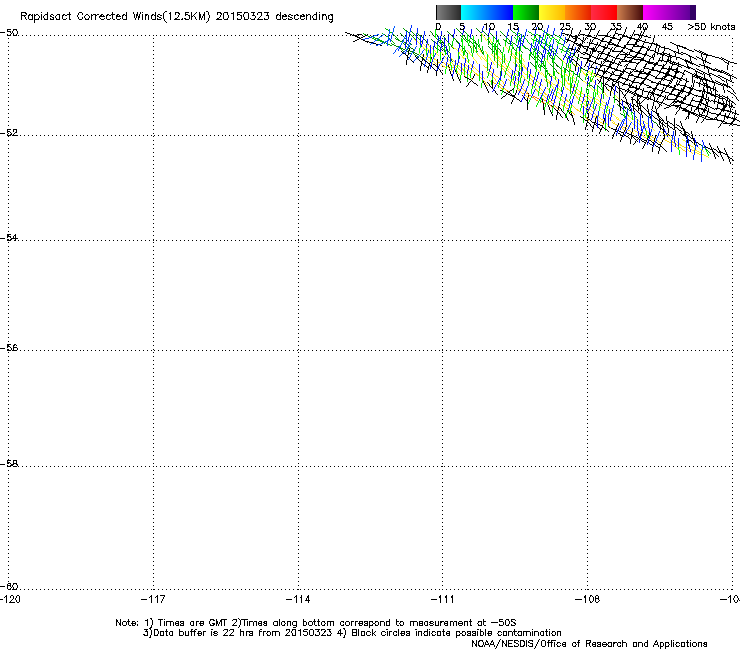The height and width of the screenshot is (650, 740).
Task: Click the orange 25-30 knots color swatch
Action: pos(578,12)
